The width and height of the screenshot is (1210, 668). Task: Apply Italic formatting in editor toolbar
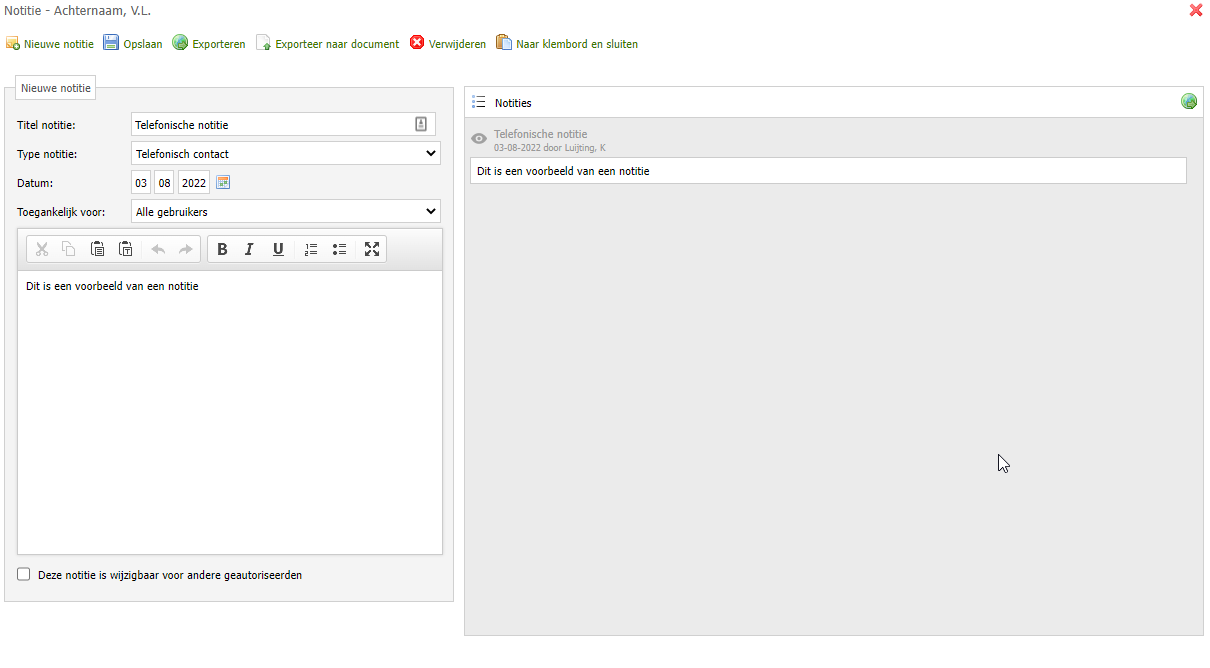click(250, 250)
